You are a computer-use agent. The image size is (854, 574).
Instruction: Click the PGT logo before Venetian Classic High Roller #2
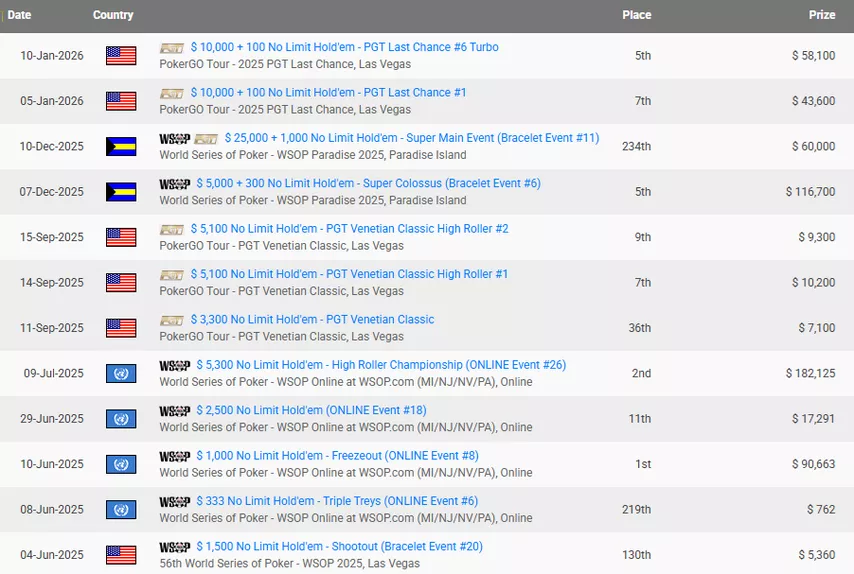point(172,230)
